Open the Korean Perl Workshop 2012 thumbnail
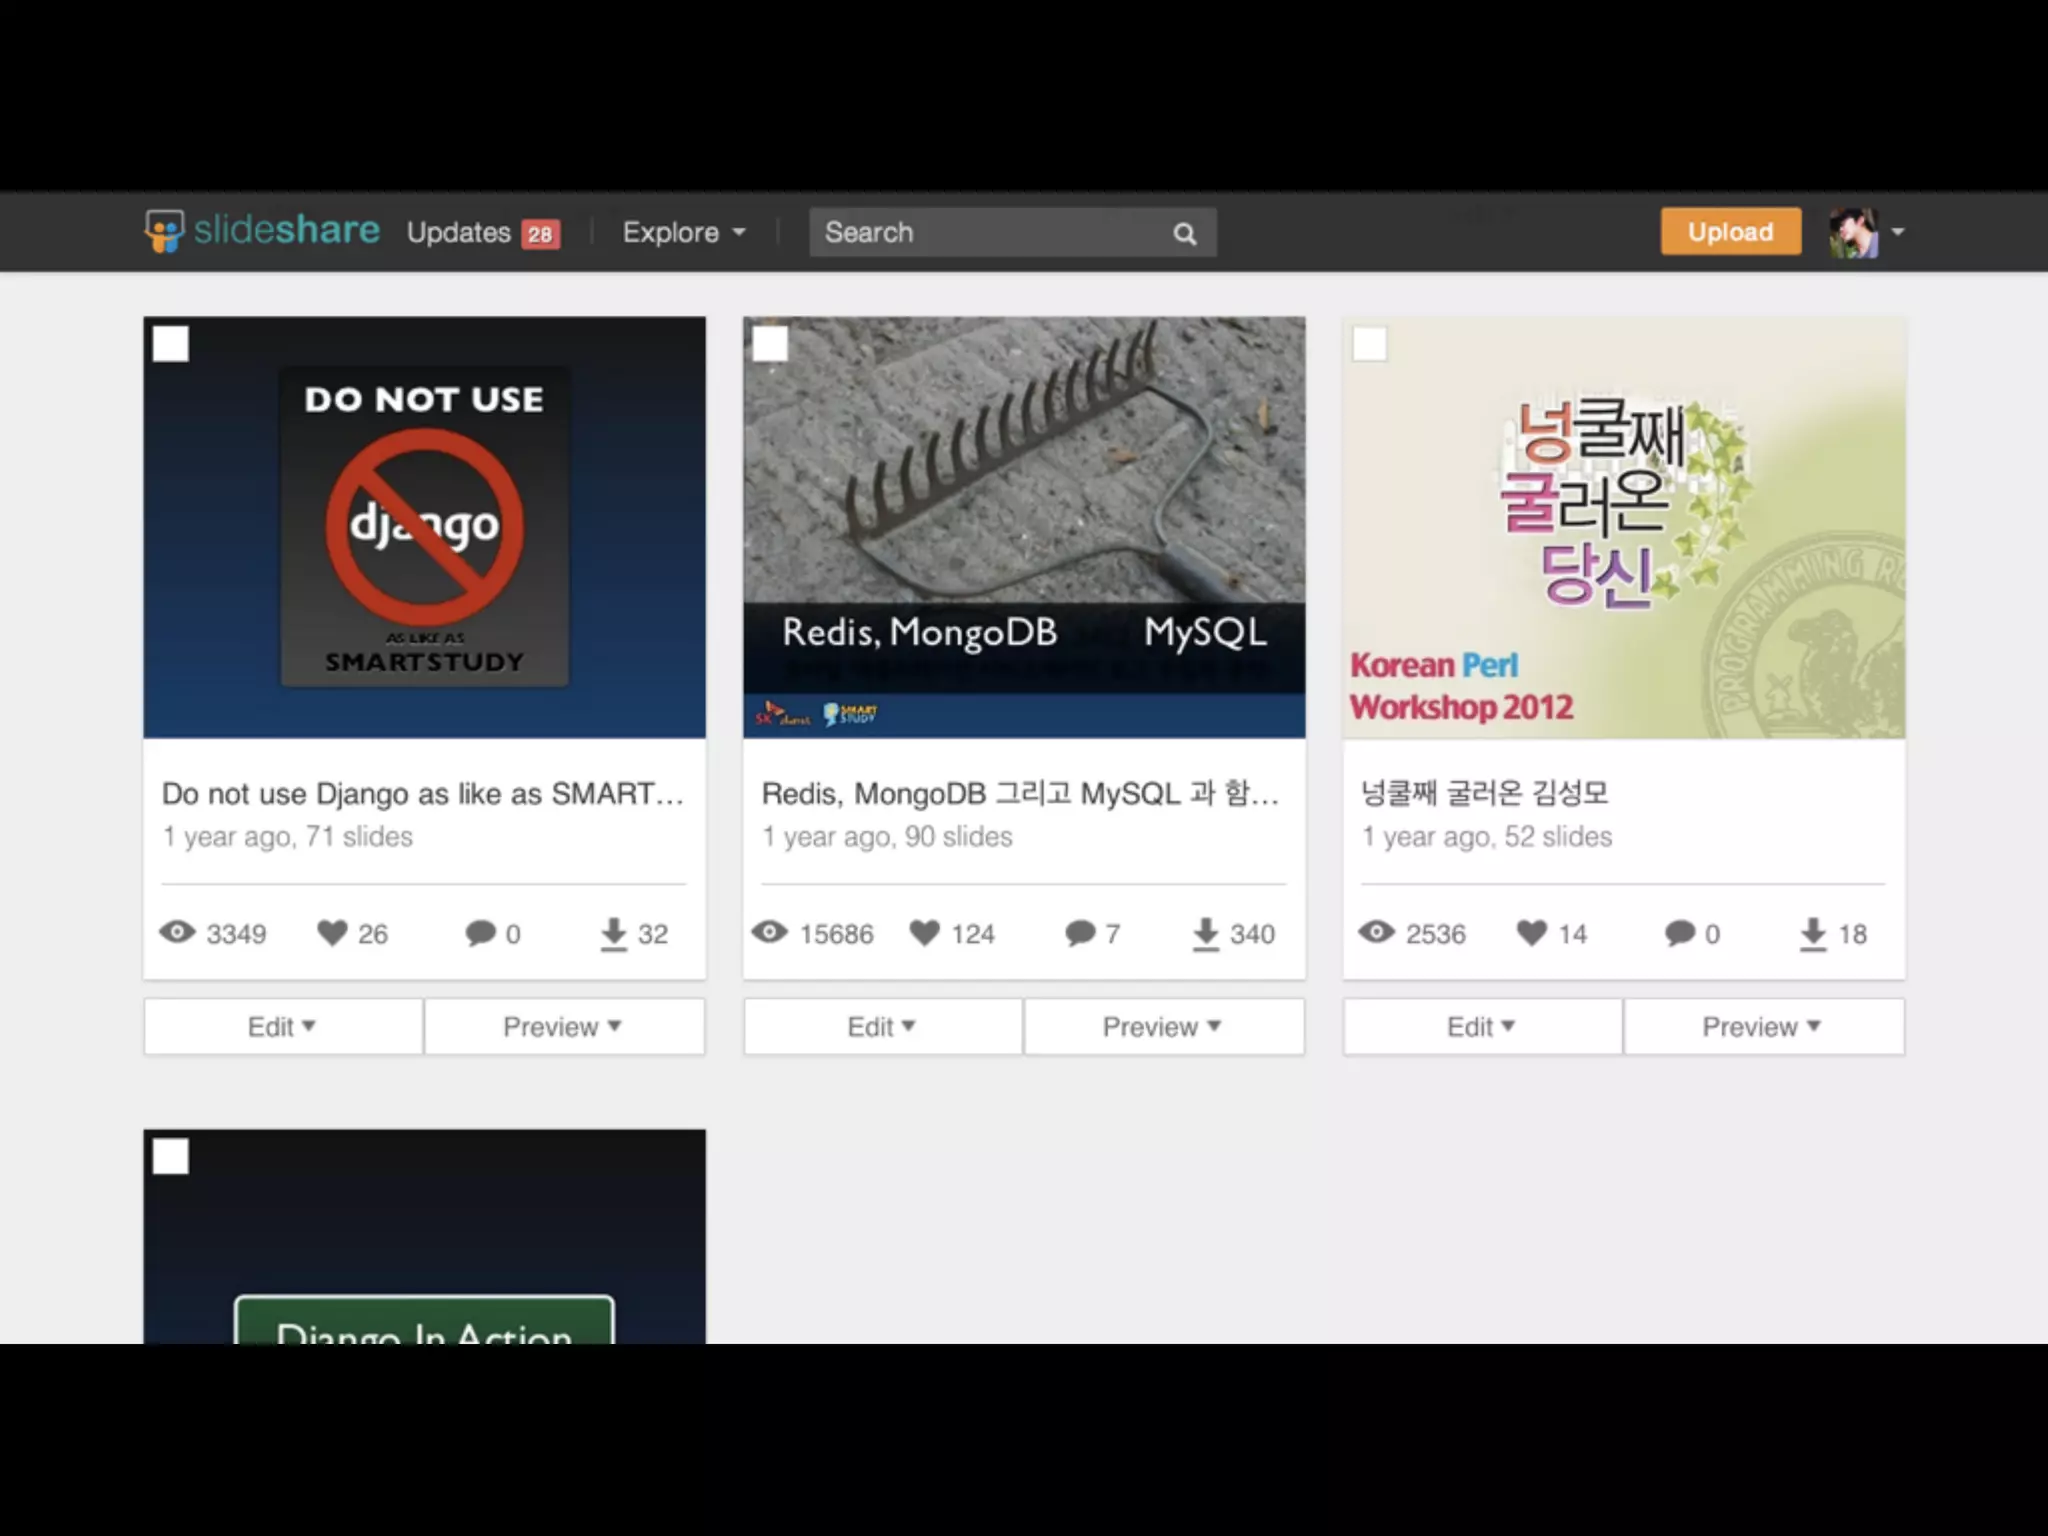Viewport: 2048px width, 1536px height. click(x=1623, y=528)
